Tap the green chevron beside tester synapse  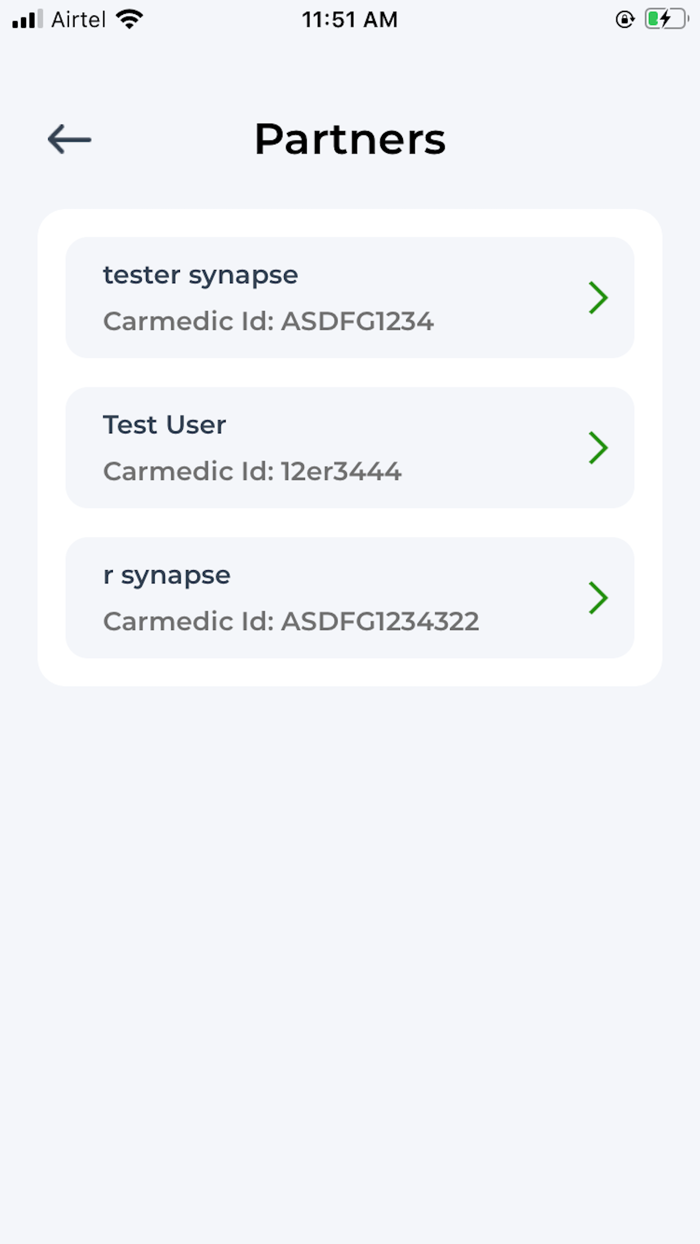click(598, 297)
